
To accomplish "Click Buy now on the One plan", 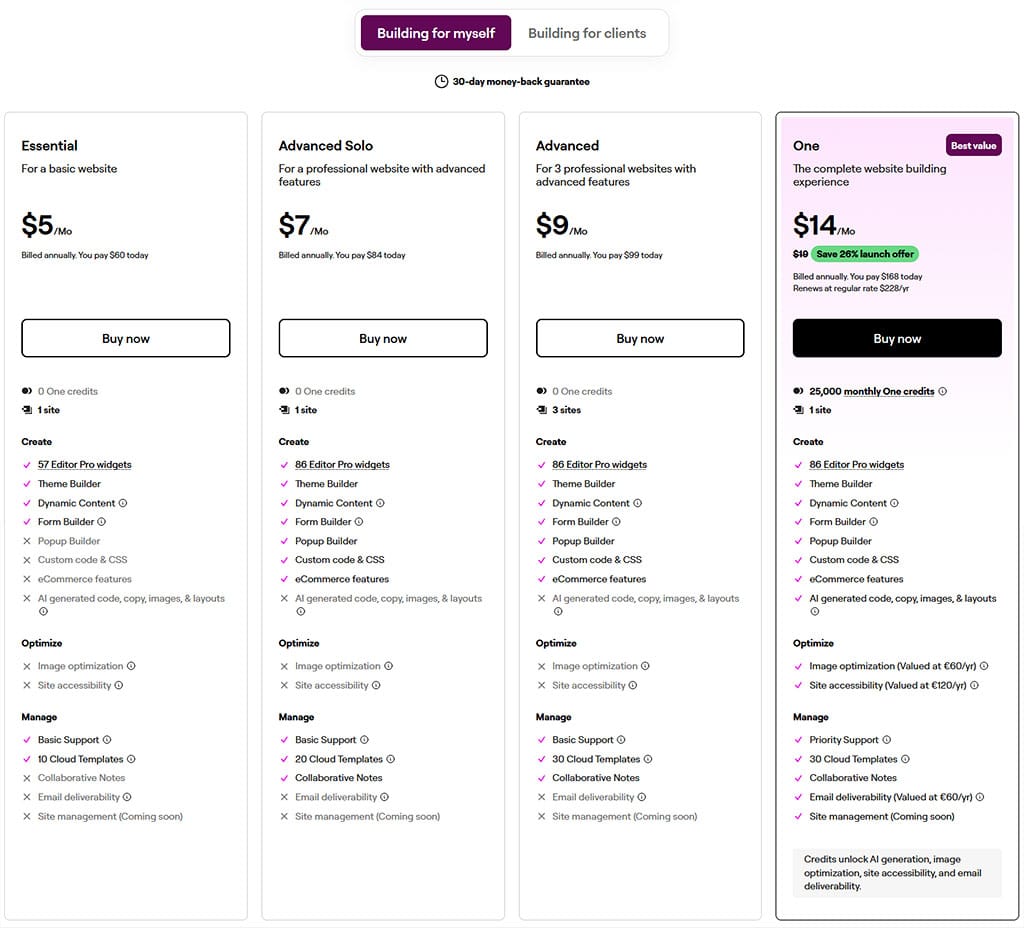I will [x=897, y=338].
